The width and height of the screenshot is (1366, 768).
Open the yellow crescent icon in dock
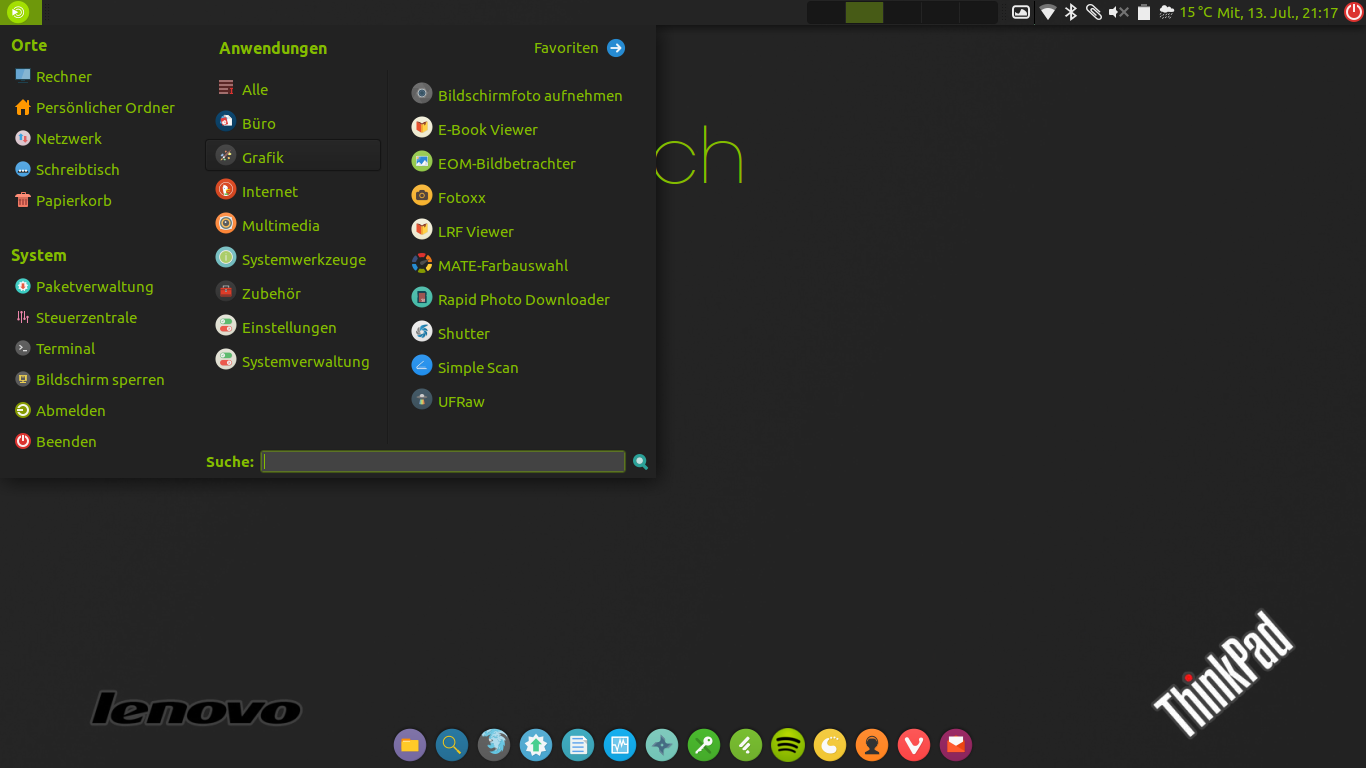point(830,745)
